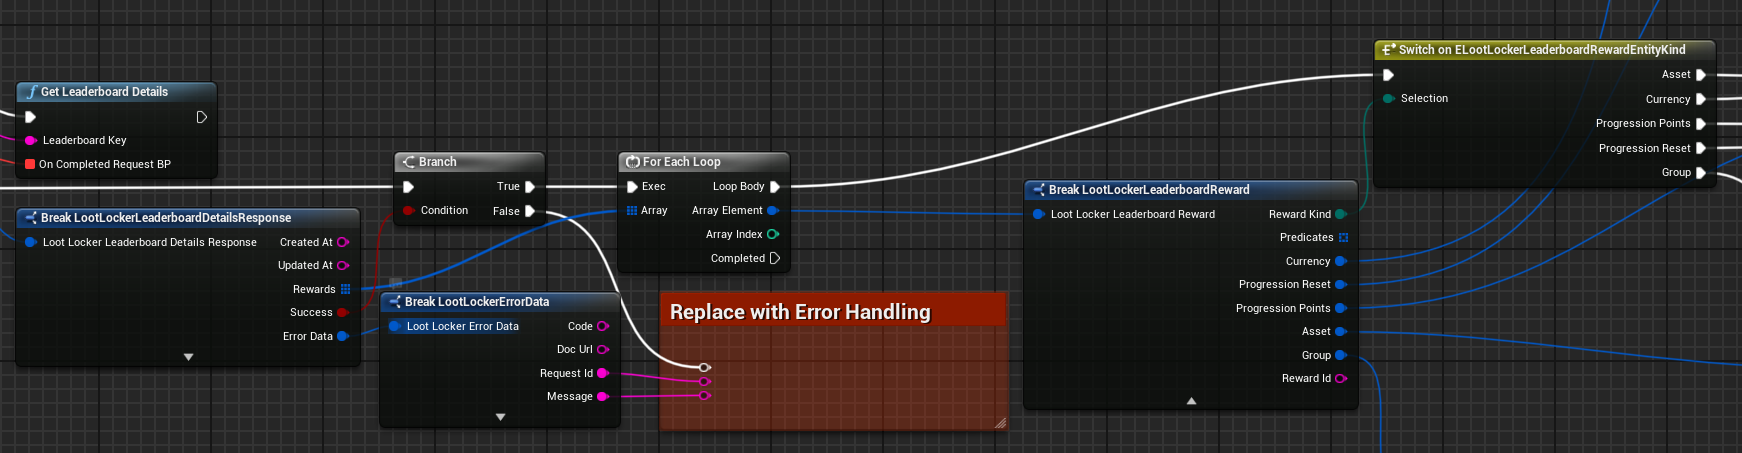The image size is (1742, 453).
Task: Click the pink Leaderboard Key input pin
Action: 30,141
